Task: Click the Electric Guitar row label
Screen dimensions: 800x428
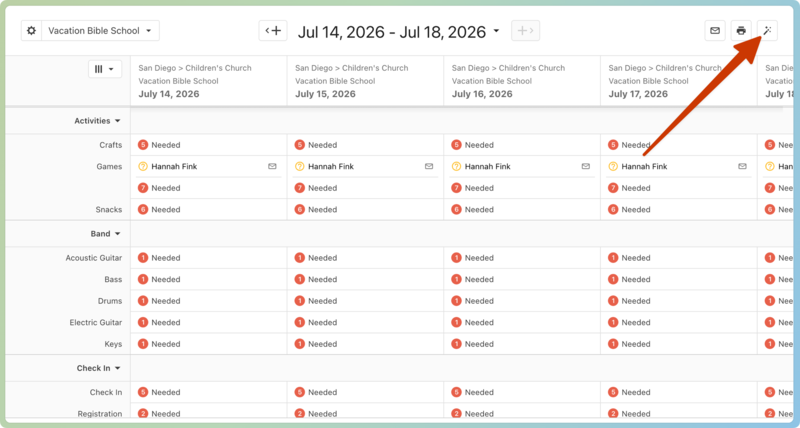Action: [96, 322]
